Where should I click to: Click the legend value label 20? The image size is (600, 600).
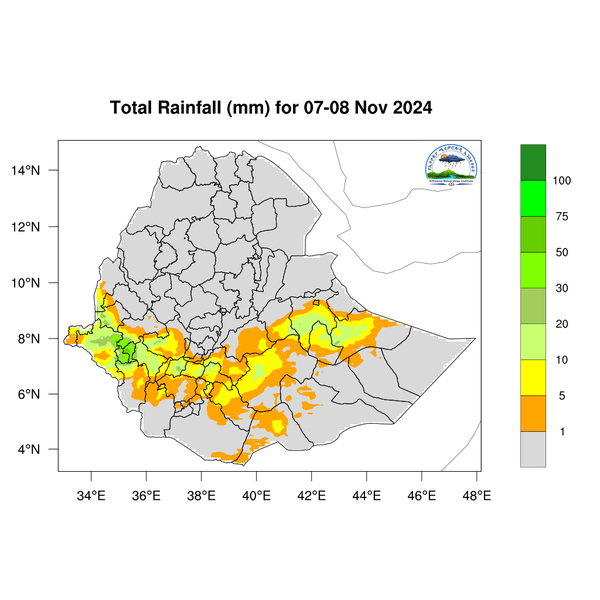562,324
